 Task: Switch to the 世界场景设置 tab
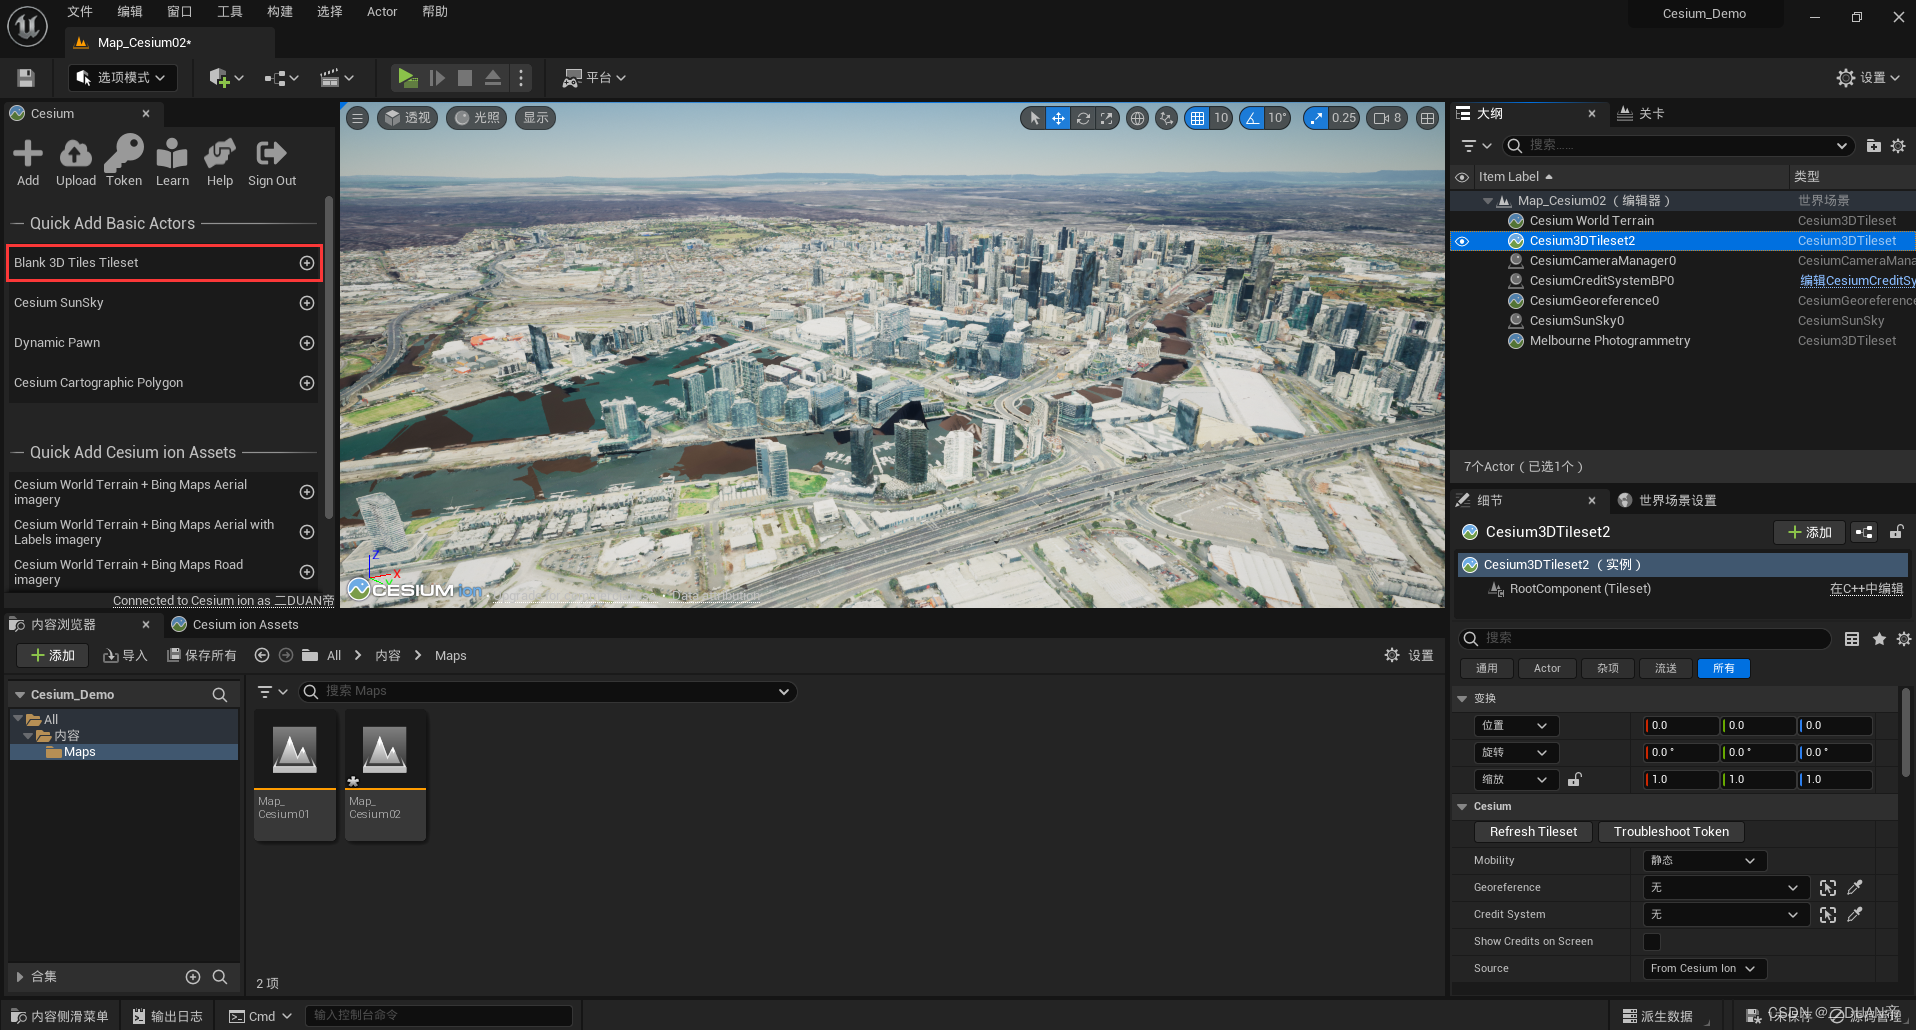click(1667, 501)
